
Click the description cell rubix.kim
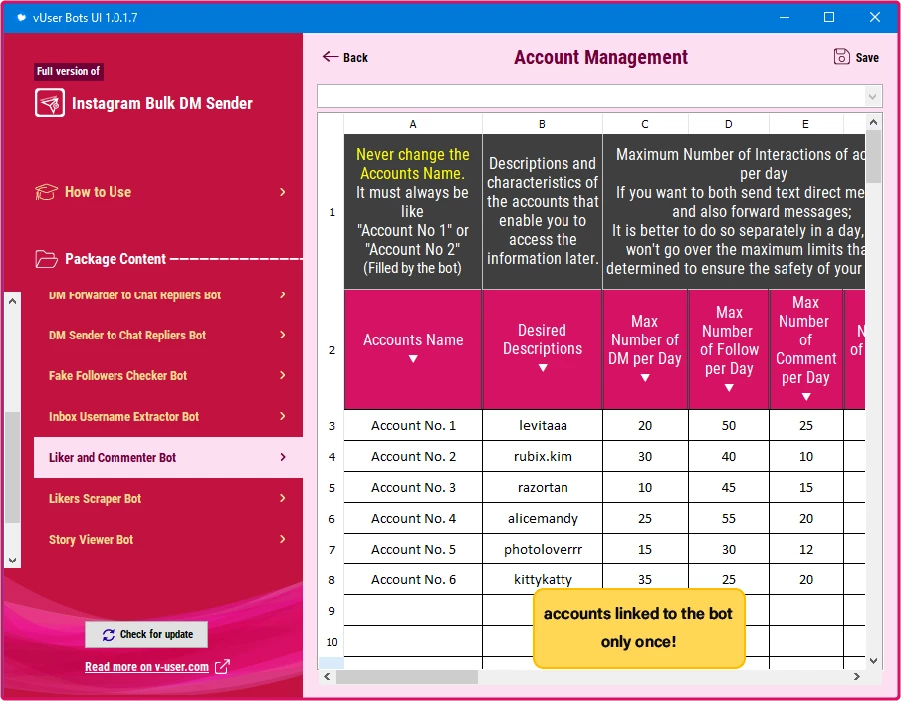(x=542, y=457)
